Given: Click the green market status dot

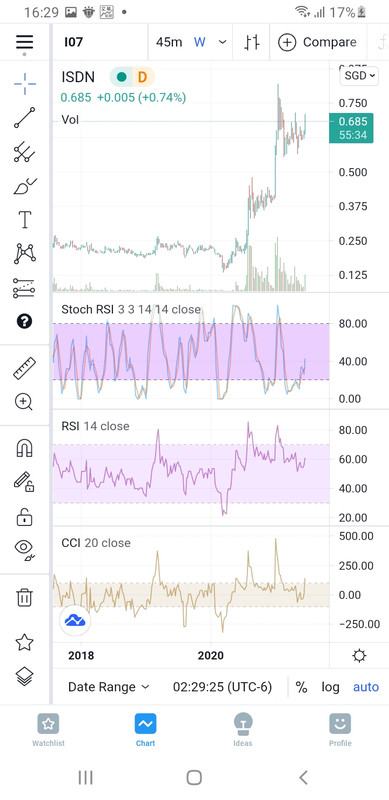Looking at the screenshot, I should tap(121, 77).
